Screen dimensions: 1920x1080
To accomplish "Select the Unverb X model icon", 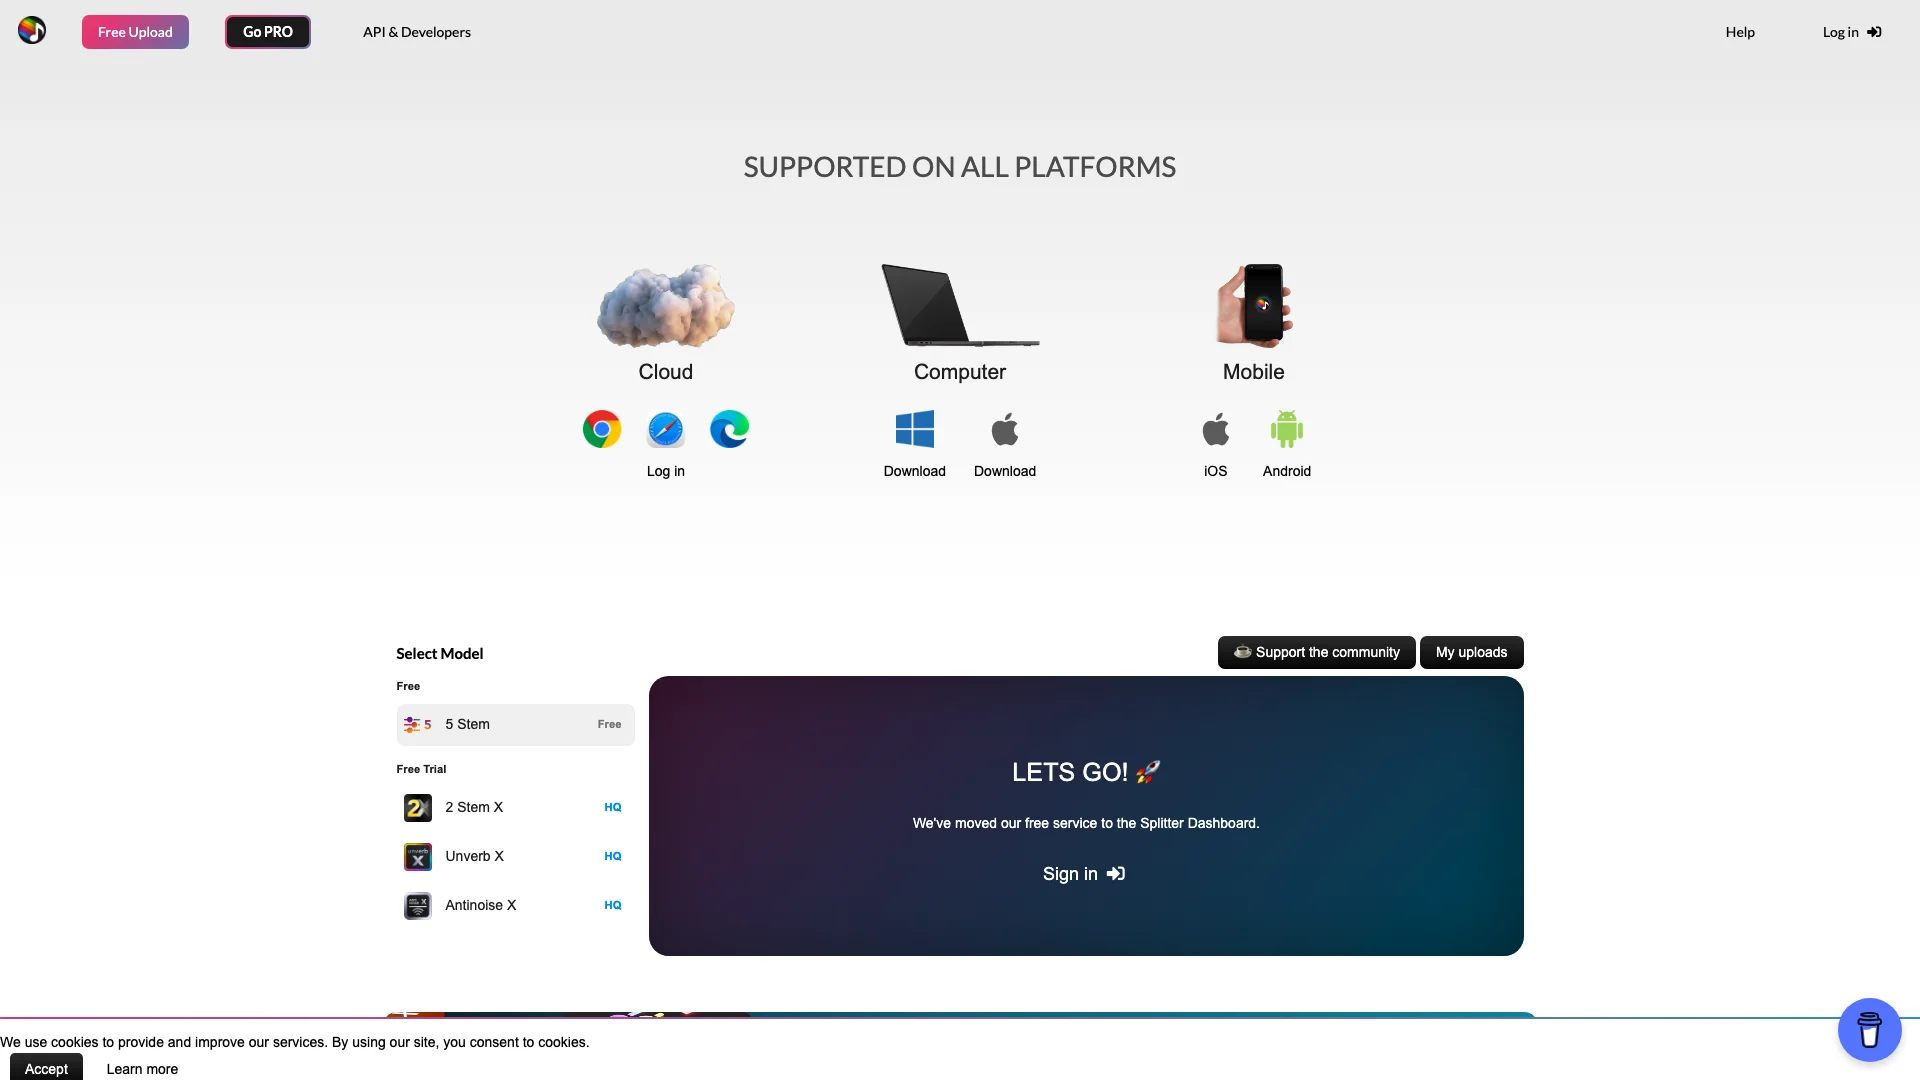I will coord(418,856).
